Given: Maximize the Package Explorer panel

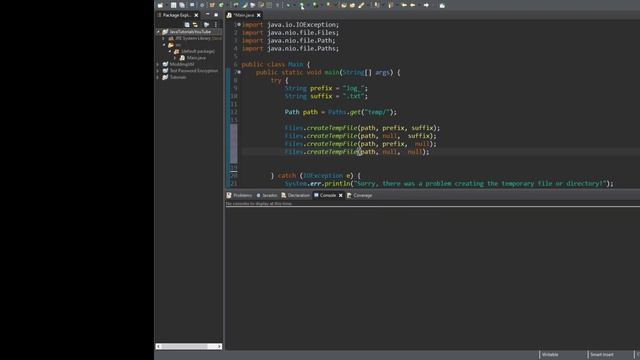Looking at the screenshot, I should click(x=216, y=15).
